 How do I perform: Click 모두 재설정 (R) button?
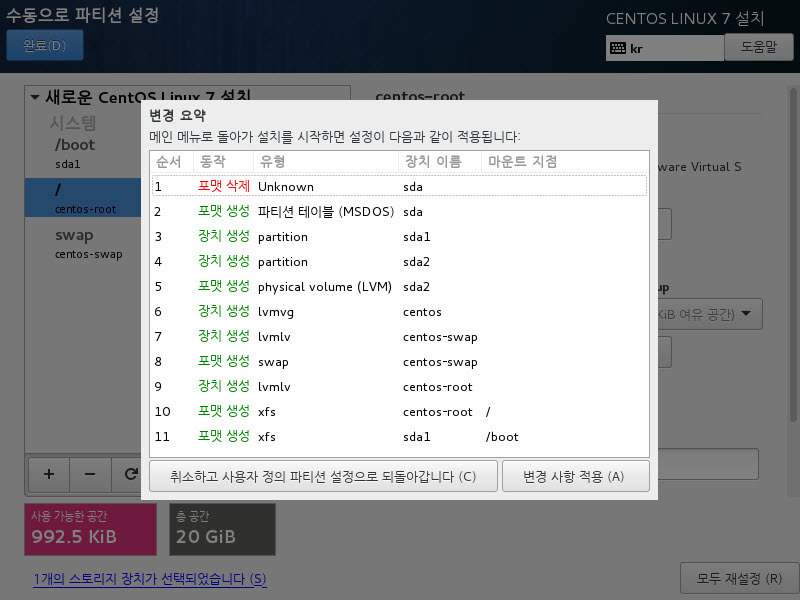739,579
